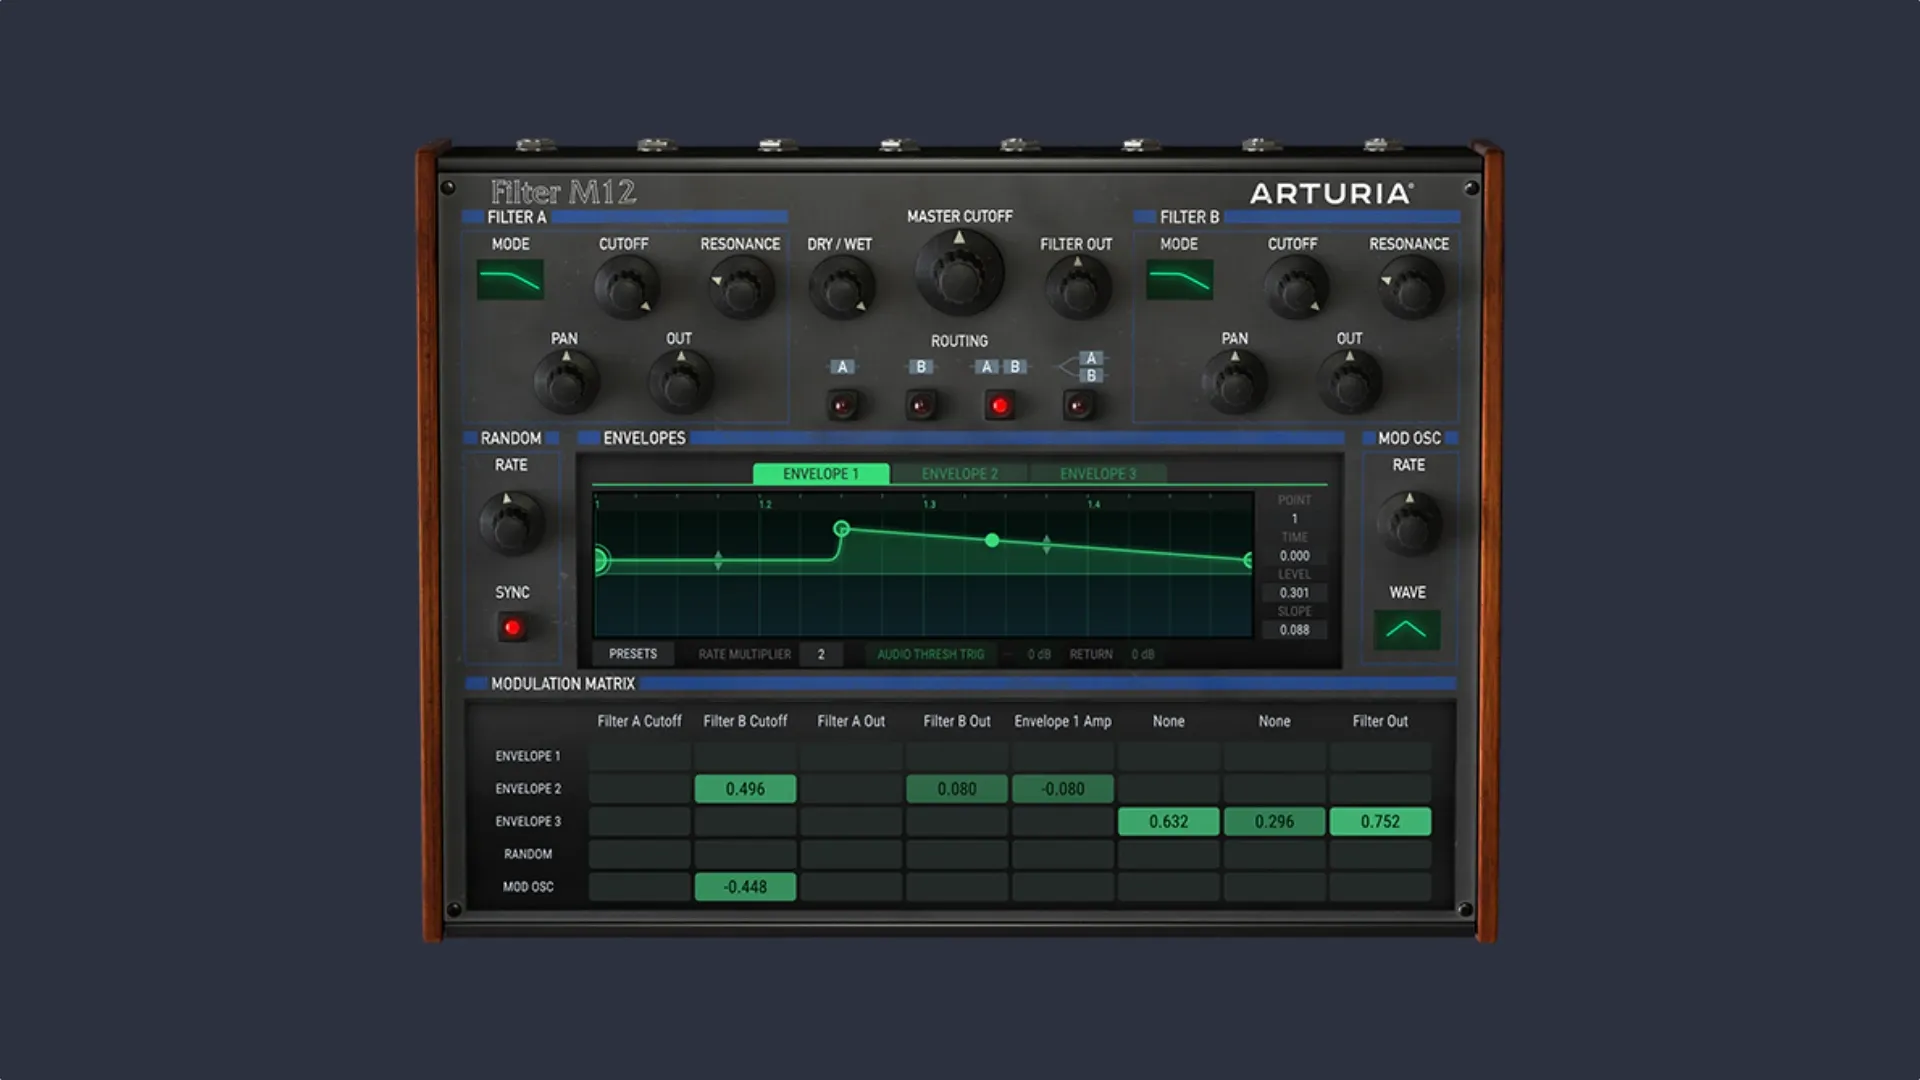Enable Audio Thresh Trig mode

tap(929, 654)
